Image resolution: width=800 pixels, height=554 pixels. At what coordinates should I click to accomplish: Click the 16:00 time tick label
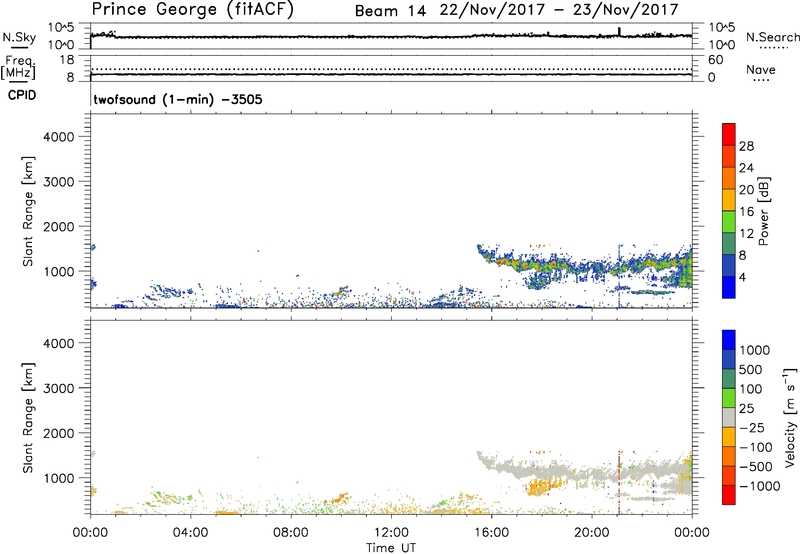tap(491, 533)
